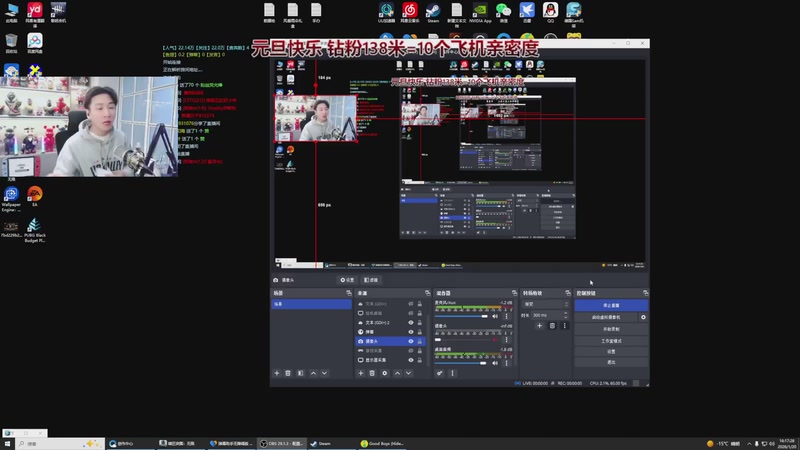Image resolution: width=800 pixels, height=450 pixels.
Task: Pop out the Controls dock using its float icon
Action: [x=645, y=293]
